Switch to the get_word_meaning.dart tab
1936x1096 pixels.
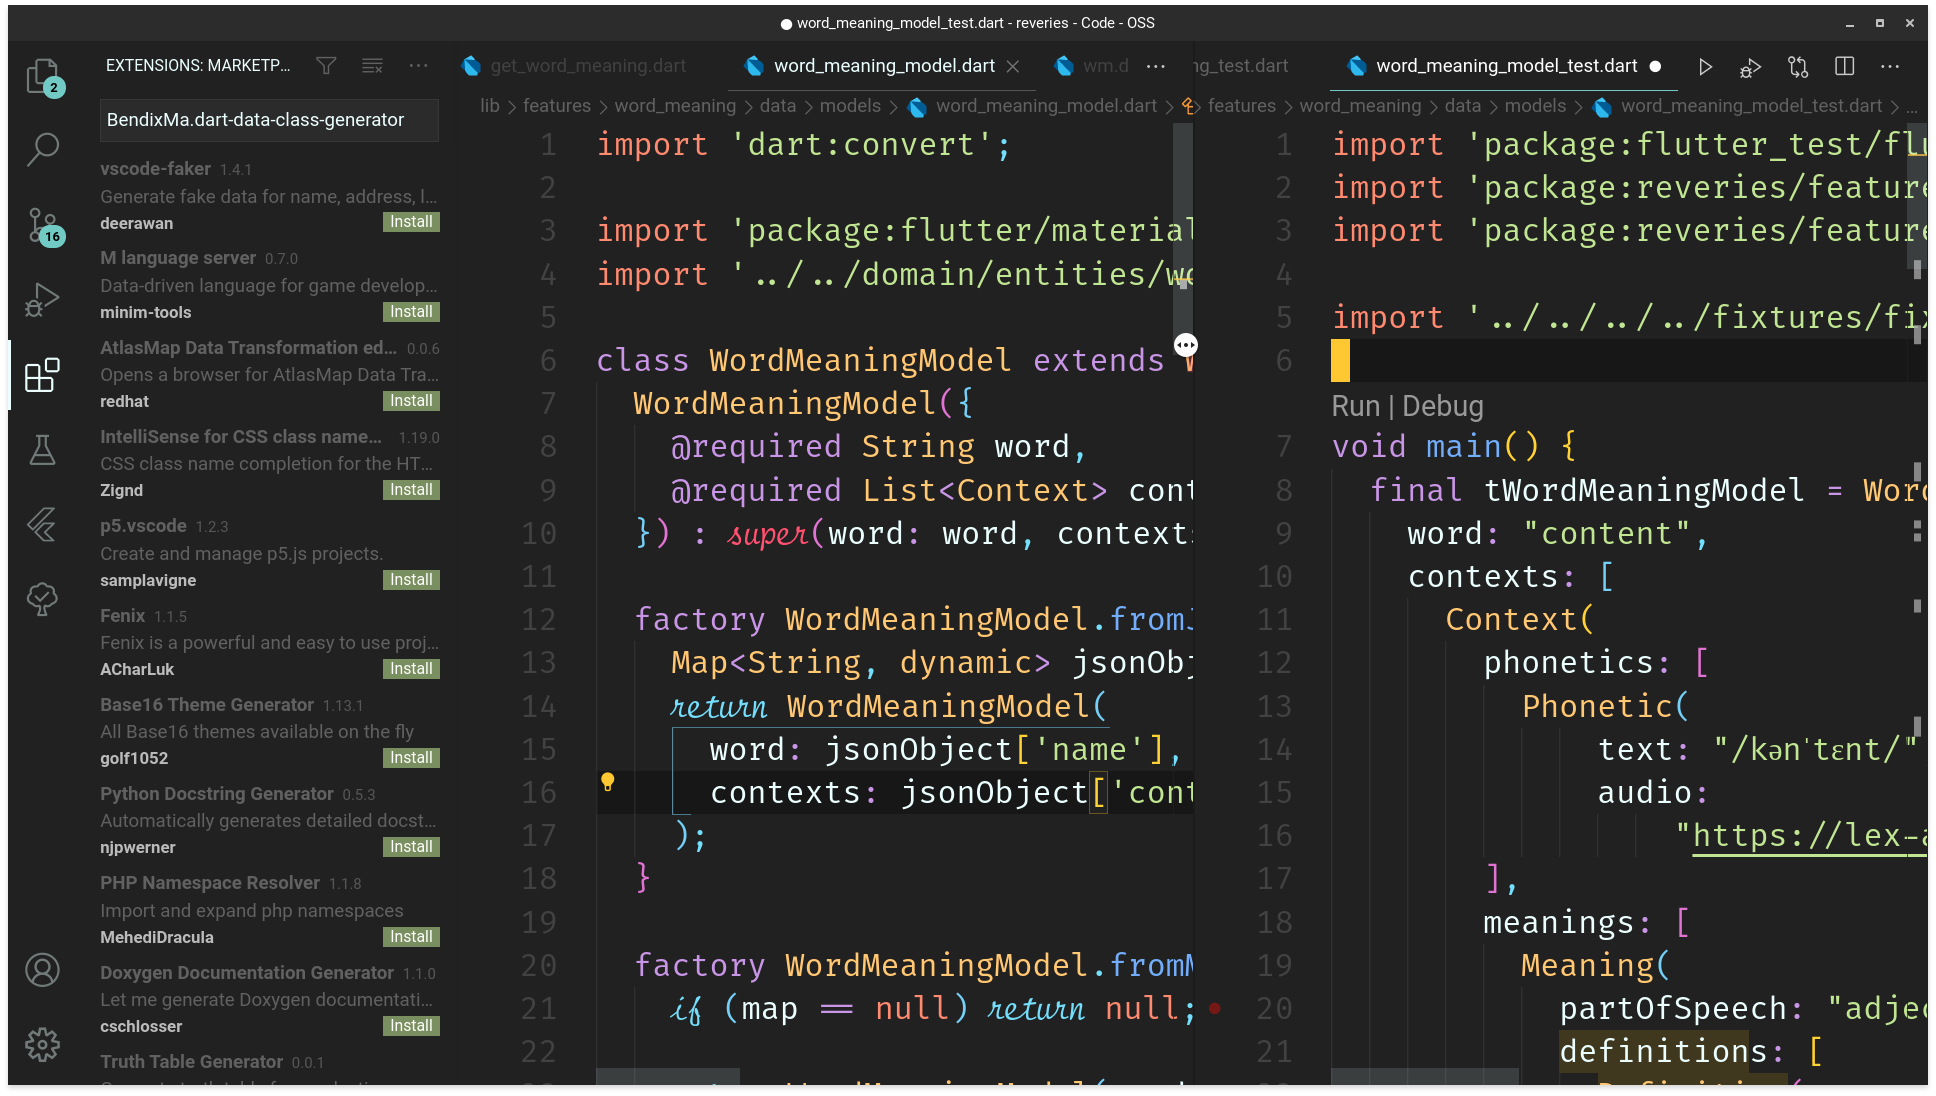(x=587, y=66)
